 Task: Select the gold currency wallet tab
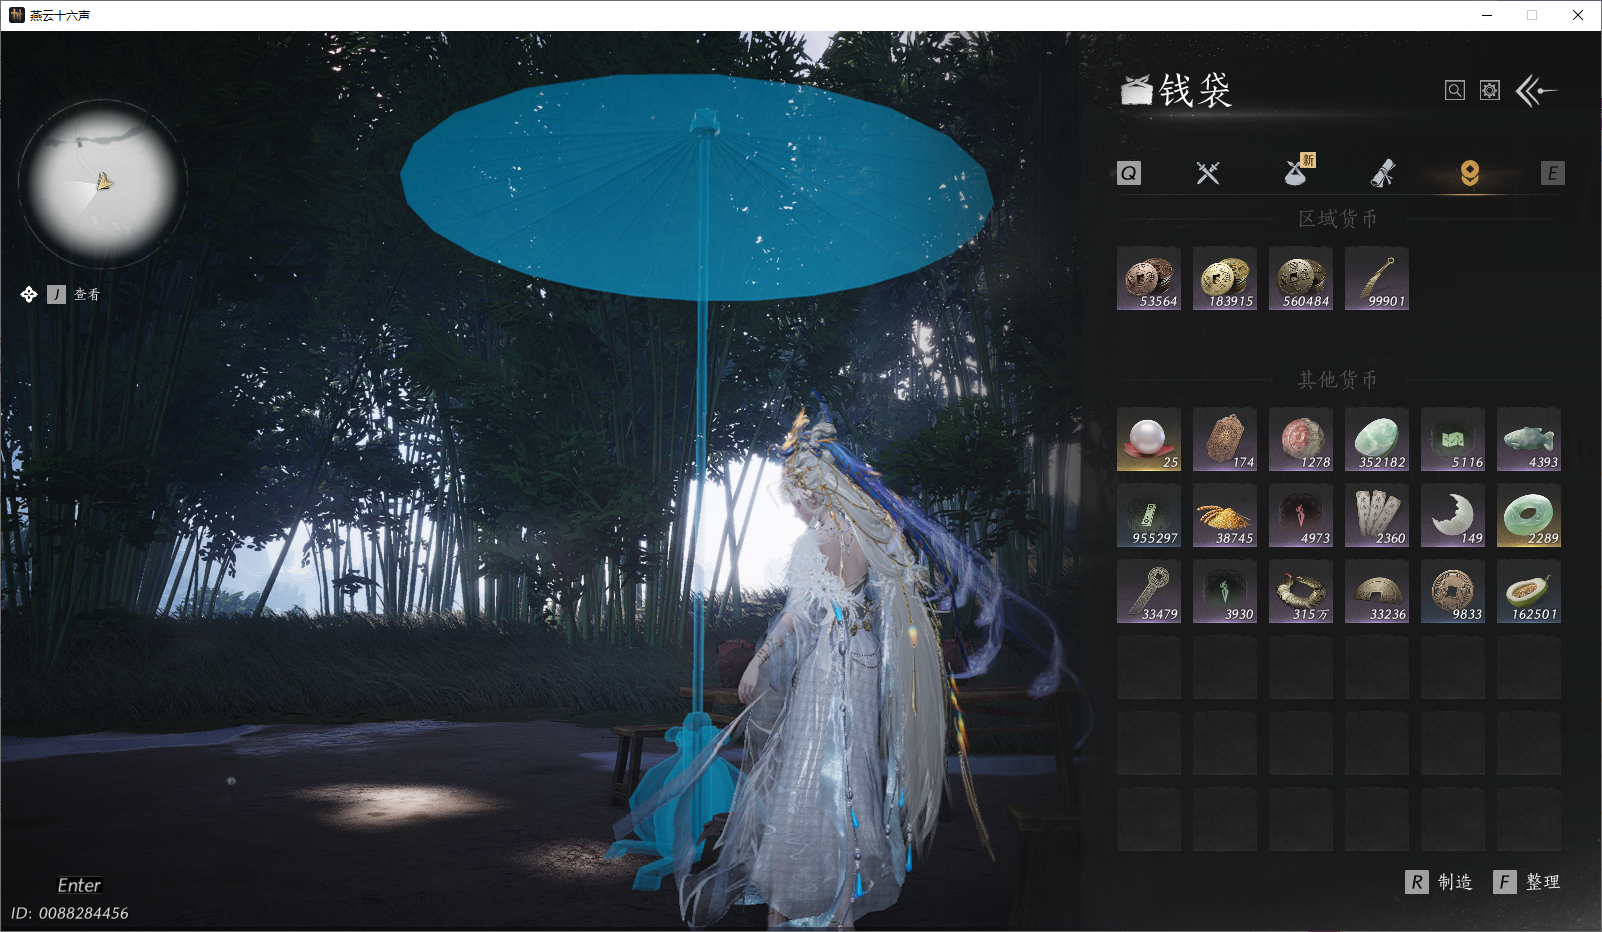(x=1469, y=173)
